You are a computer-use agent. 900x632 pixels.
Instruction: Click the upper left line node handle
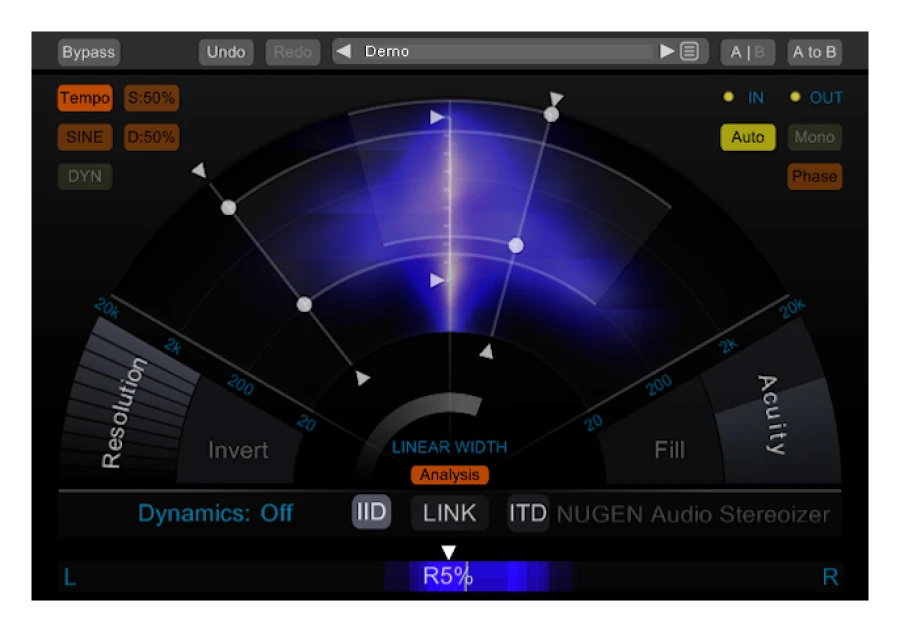228,207
